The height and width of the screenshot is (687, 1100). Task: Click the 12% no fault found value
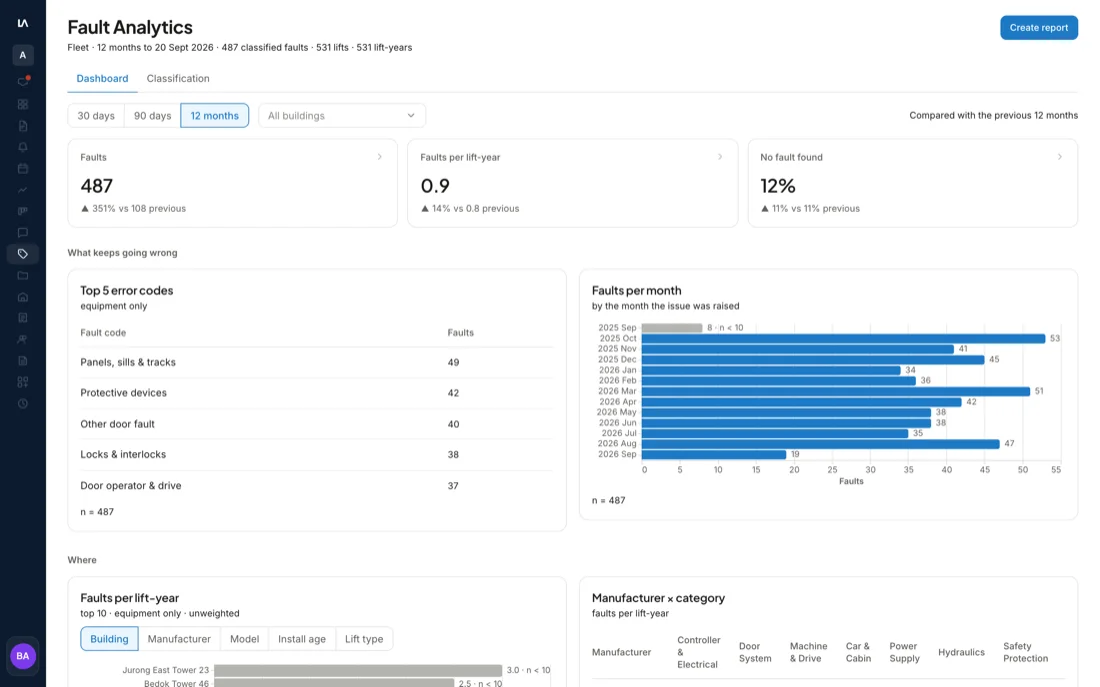click(778, 186)
